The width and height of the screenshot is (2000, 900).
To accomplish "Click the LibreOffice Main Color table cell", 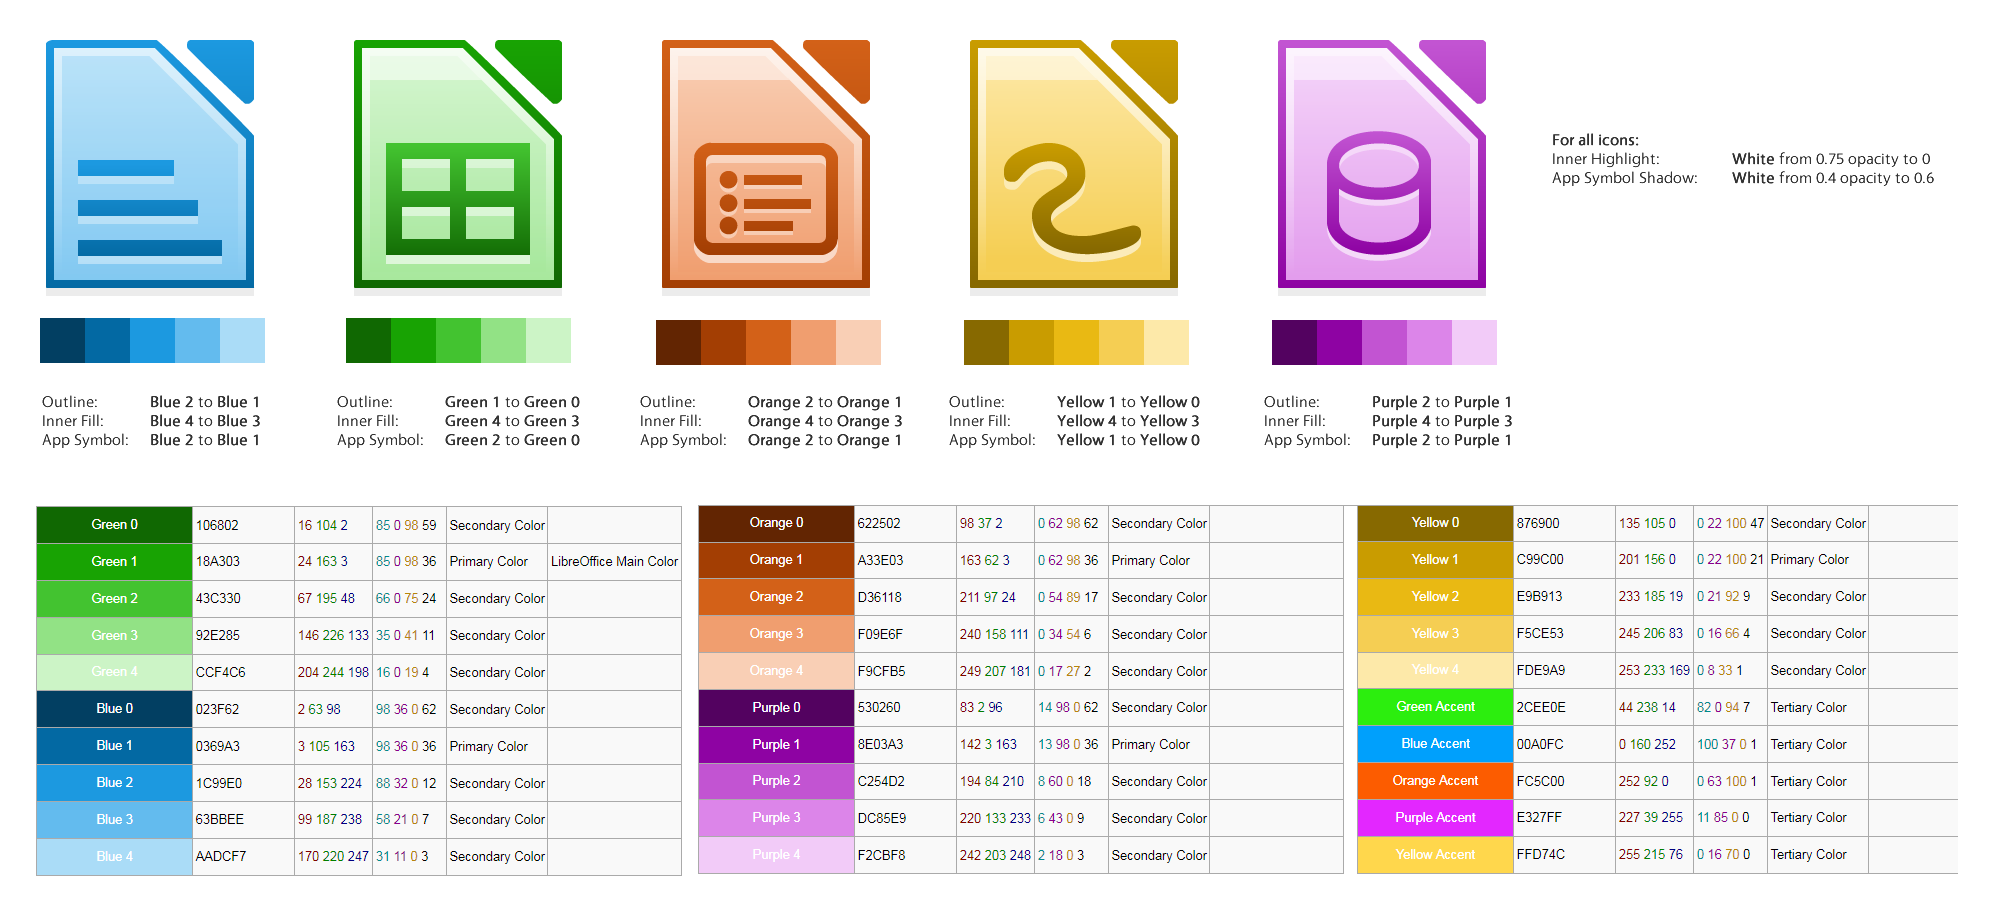I will 613,561.
